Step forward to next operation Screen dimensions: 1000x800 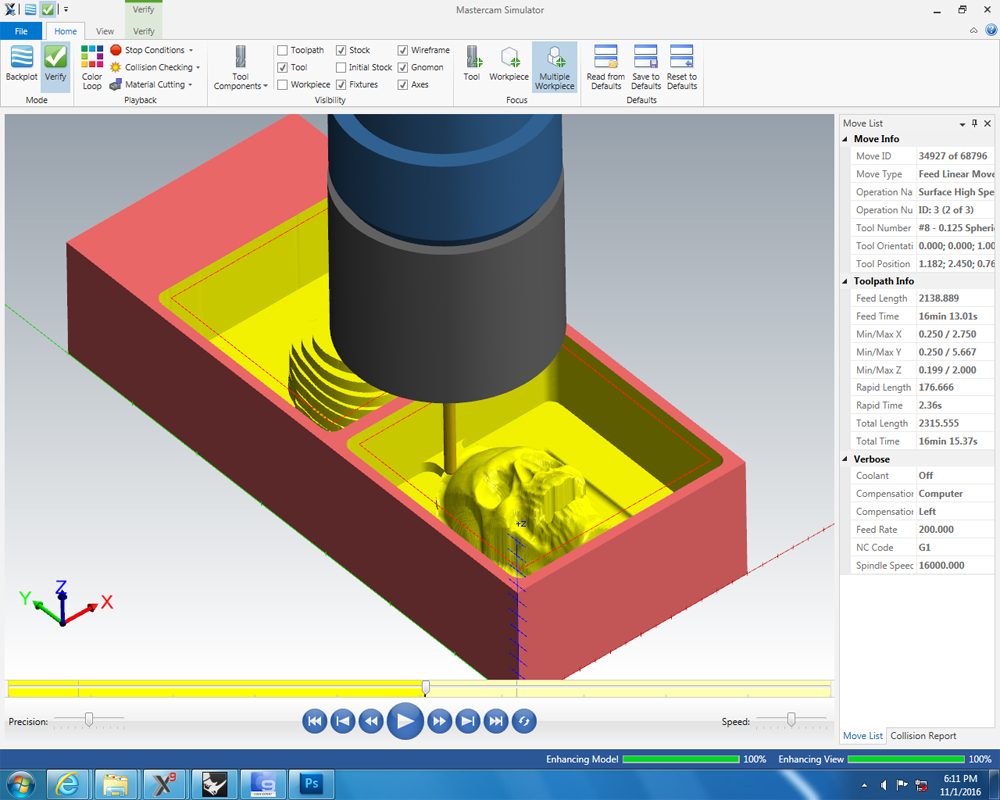pyautogui.click(x=467, y=722)
